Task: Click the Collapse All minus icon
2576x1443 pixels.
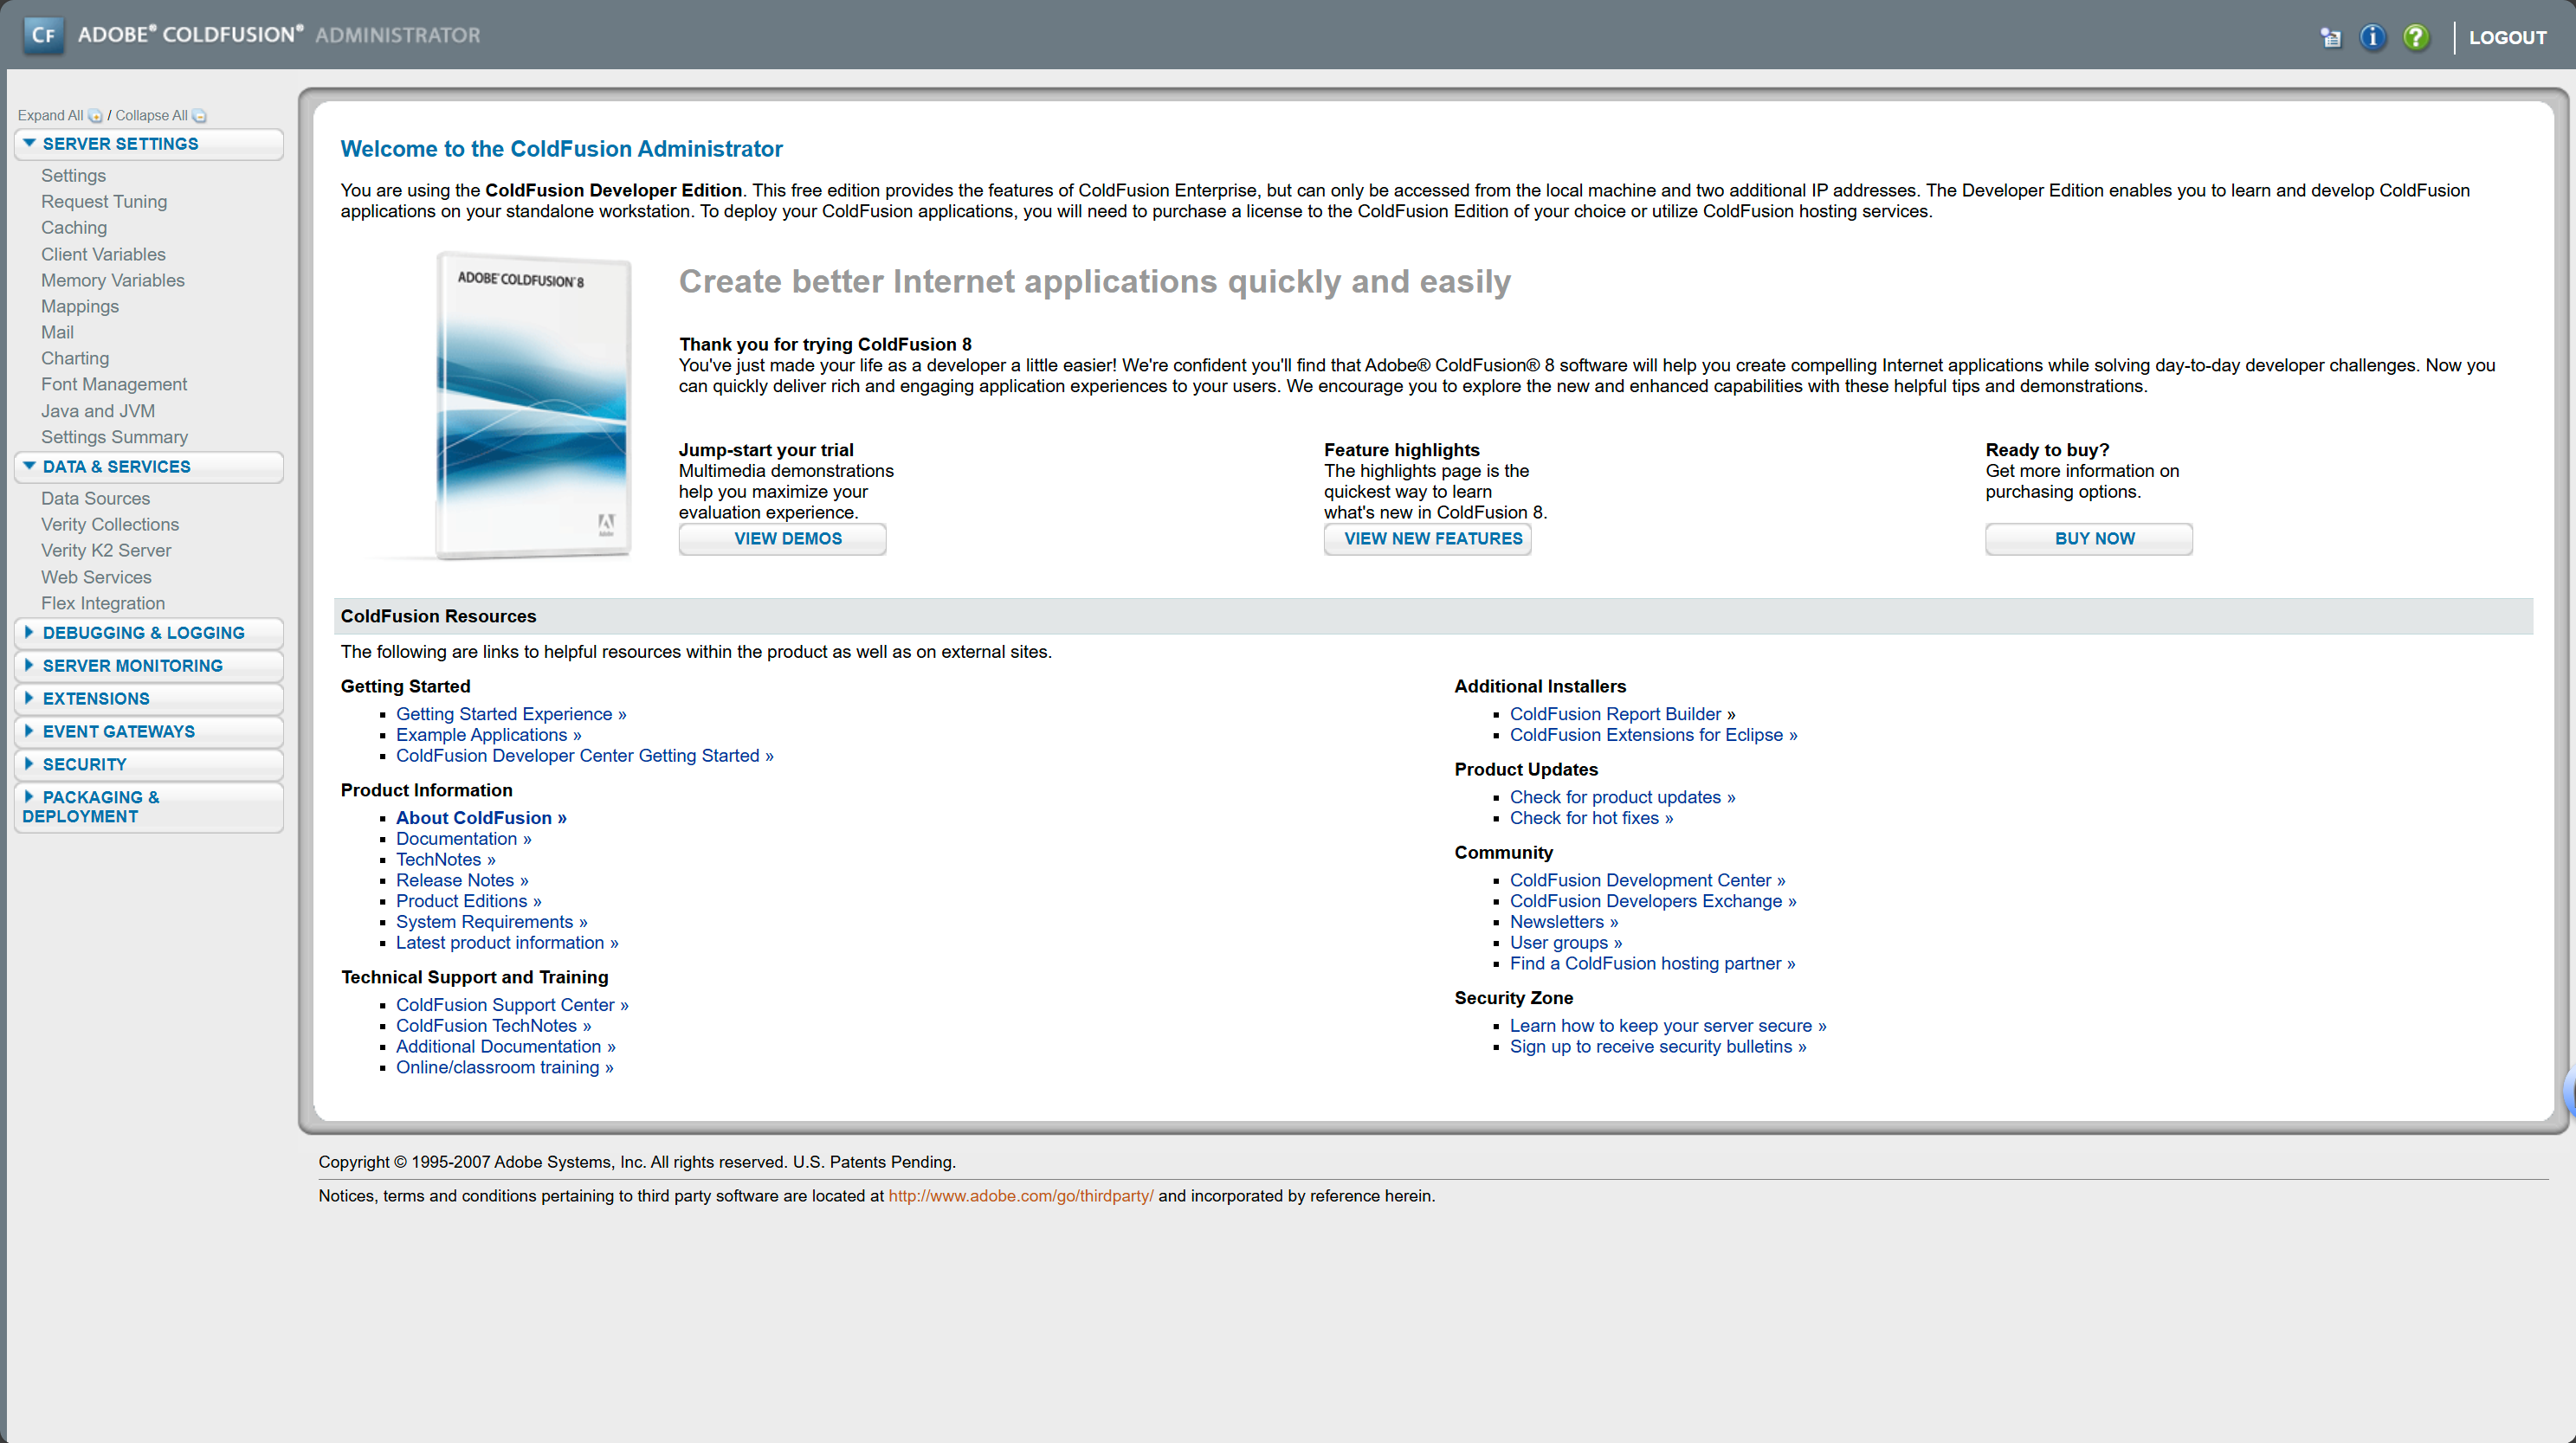Action: click(199, 116)
